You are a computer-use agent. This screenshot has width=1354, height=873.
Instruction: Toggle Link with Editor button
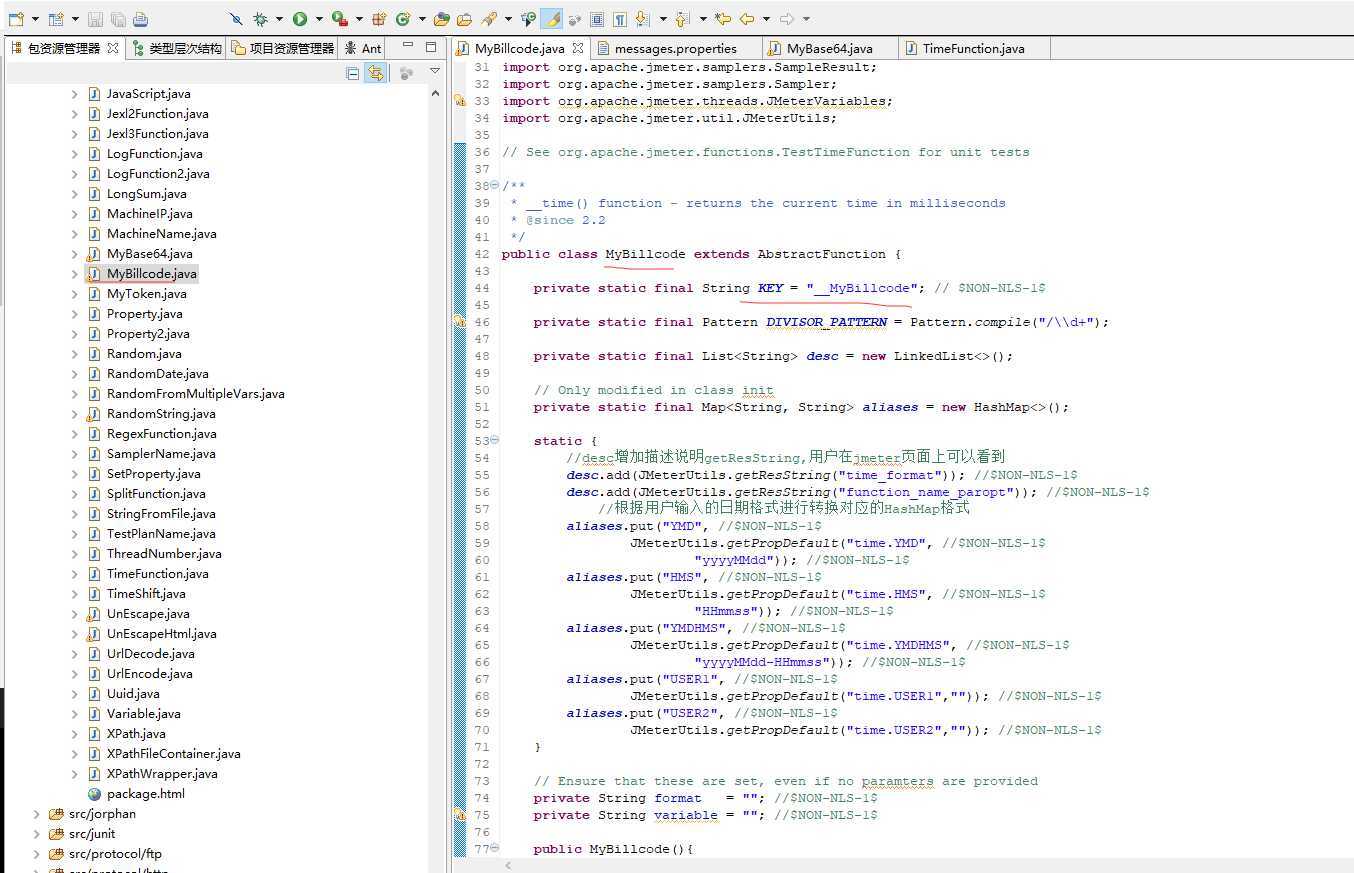tap(375, 73)
